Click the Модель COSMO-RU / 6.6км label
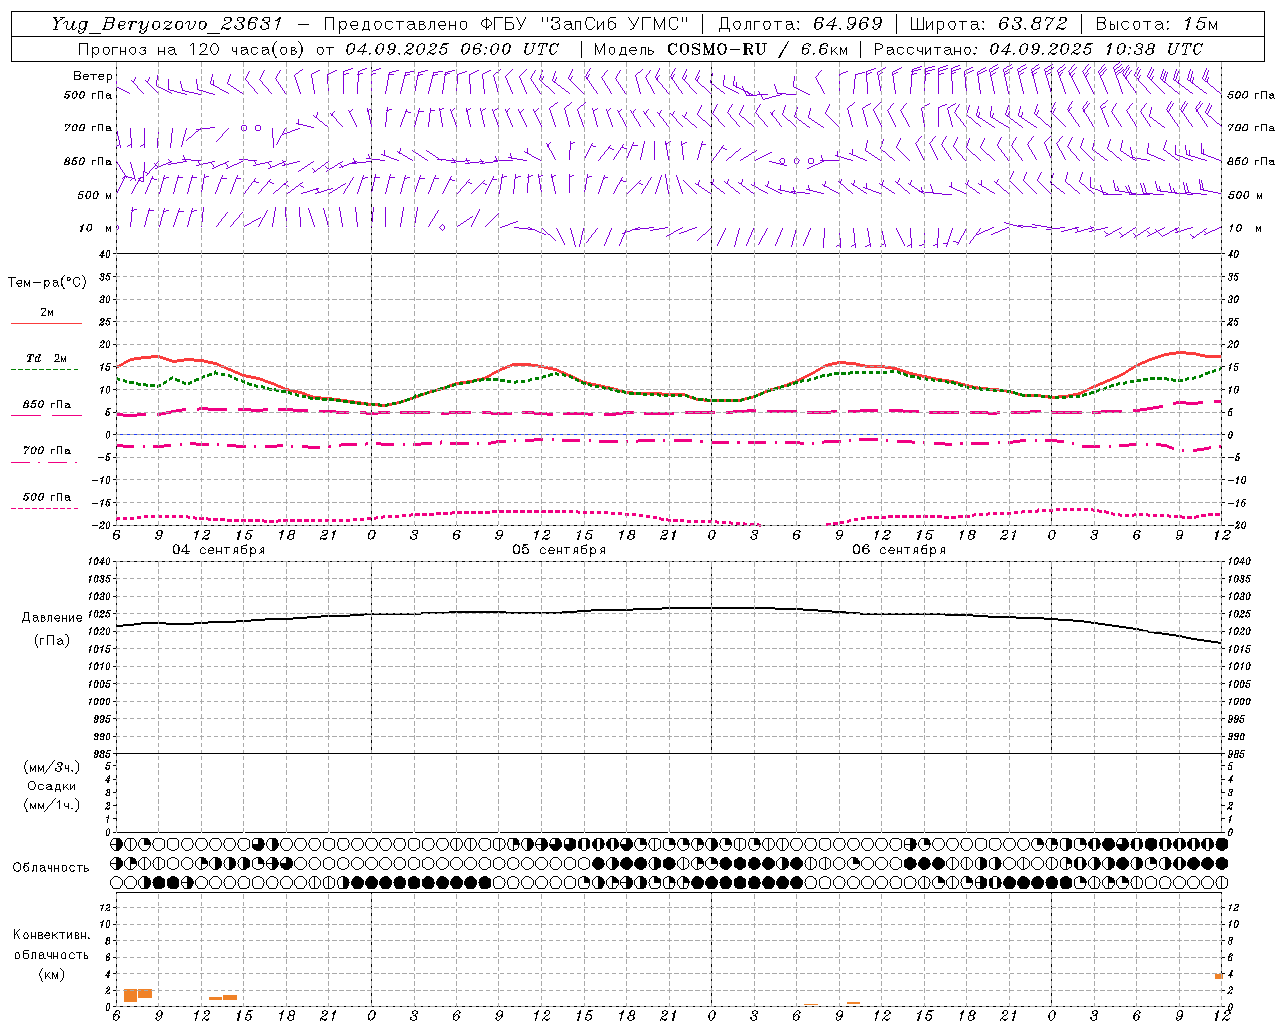The width and height of the screenshot is (1280, 1024). click(x=721, y=48)
